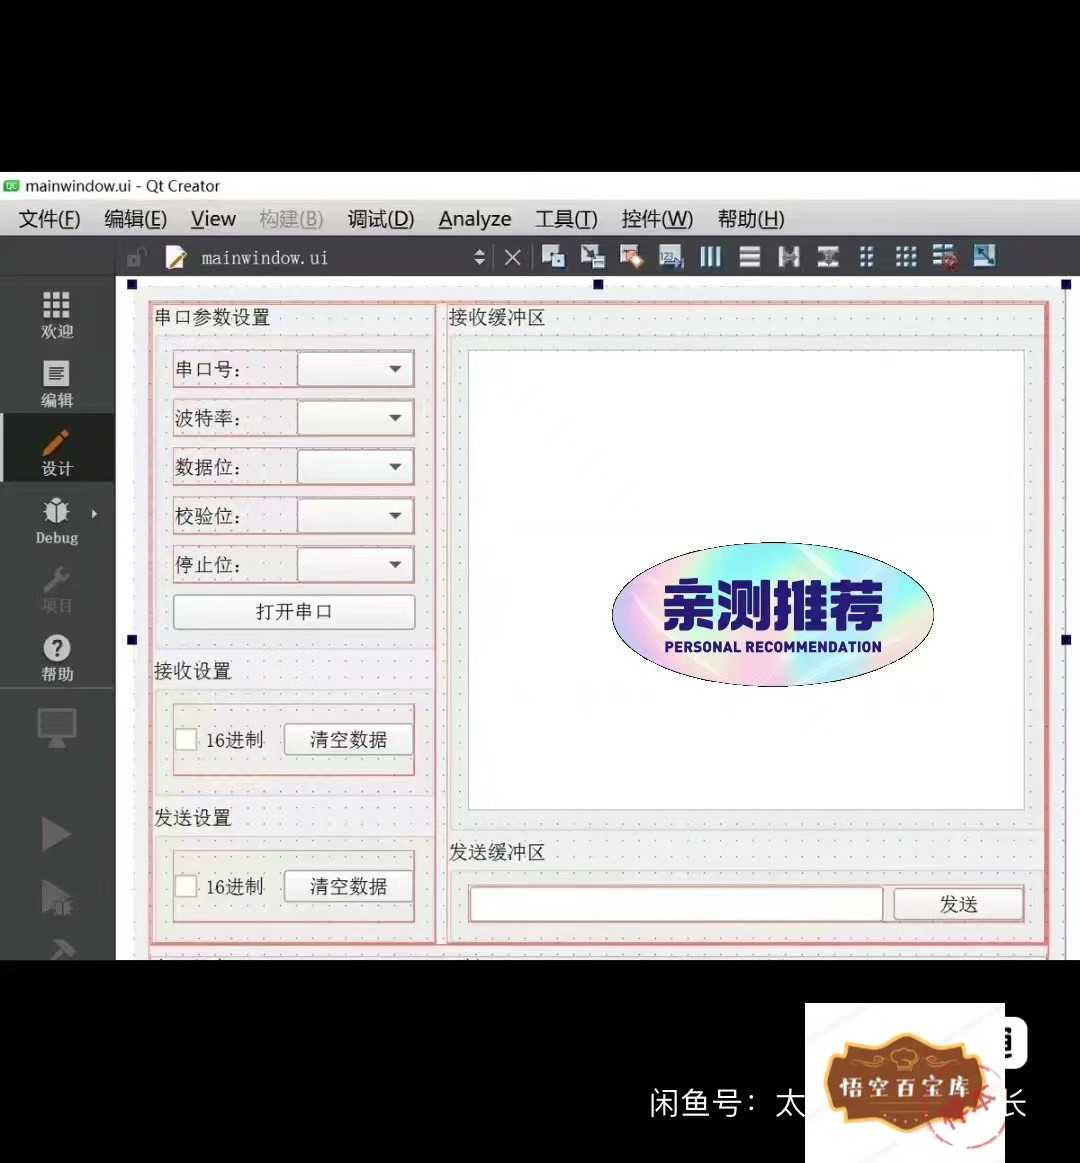Click 清空数据 button under 发送设置
The height and width of the screenshot is (1163, 1080).
(x=349, y=886)
